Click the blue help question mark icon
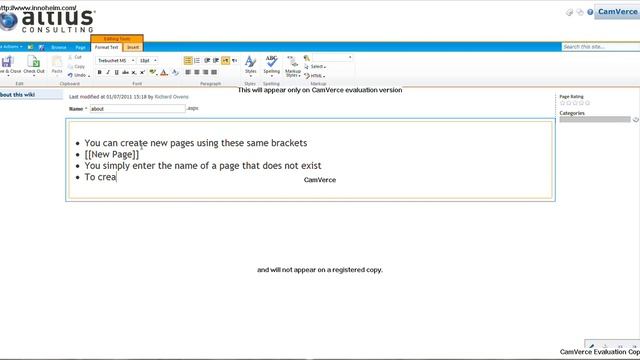Image resolution: width=640 pixels, height=360 pixels. [x=590, y=12]
